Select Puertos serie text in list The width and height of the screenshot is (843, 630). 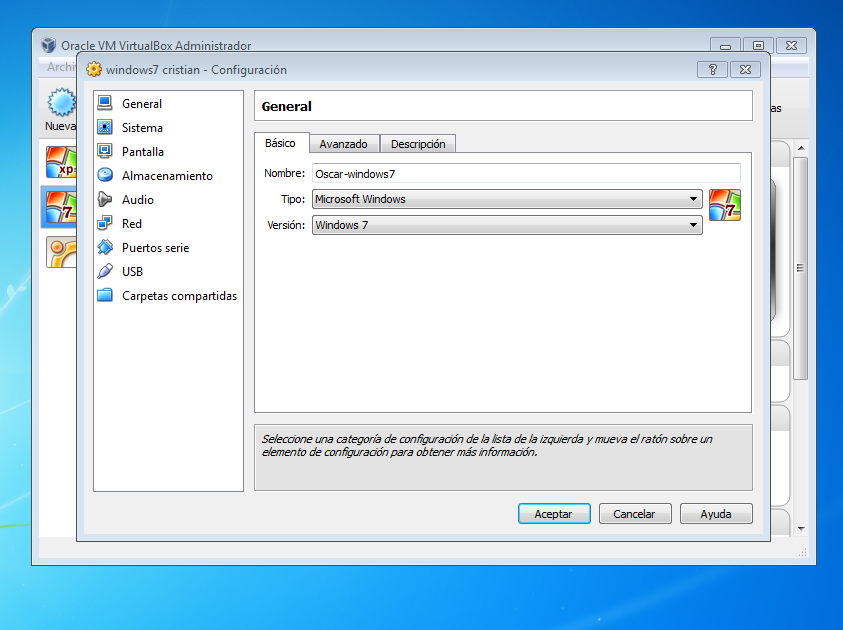tap(155, 248)
